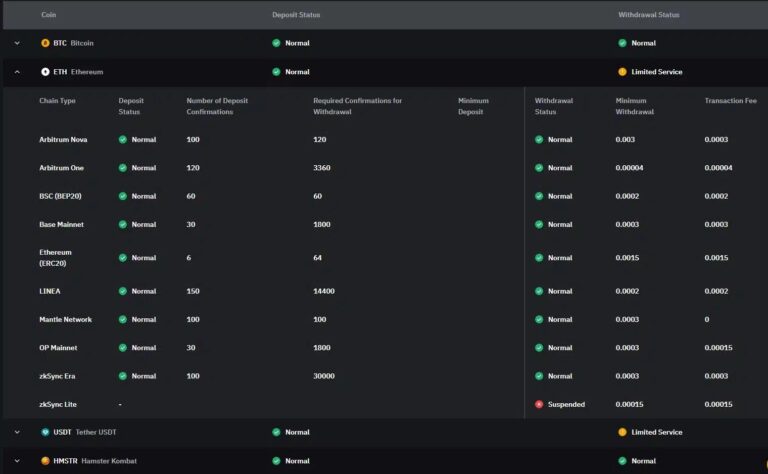Click the orange Limited Service icon for ETH
Viewport: 768px width, 474px height.
[x=622, y=72]
